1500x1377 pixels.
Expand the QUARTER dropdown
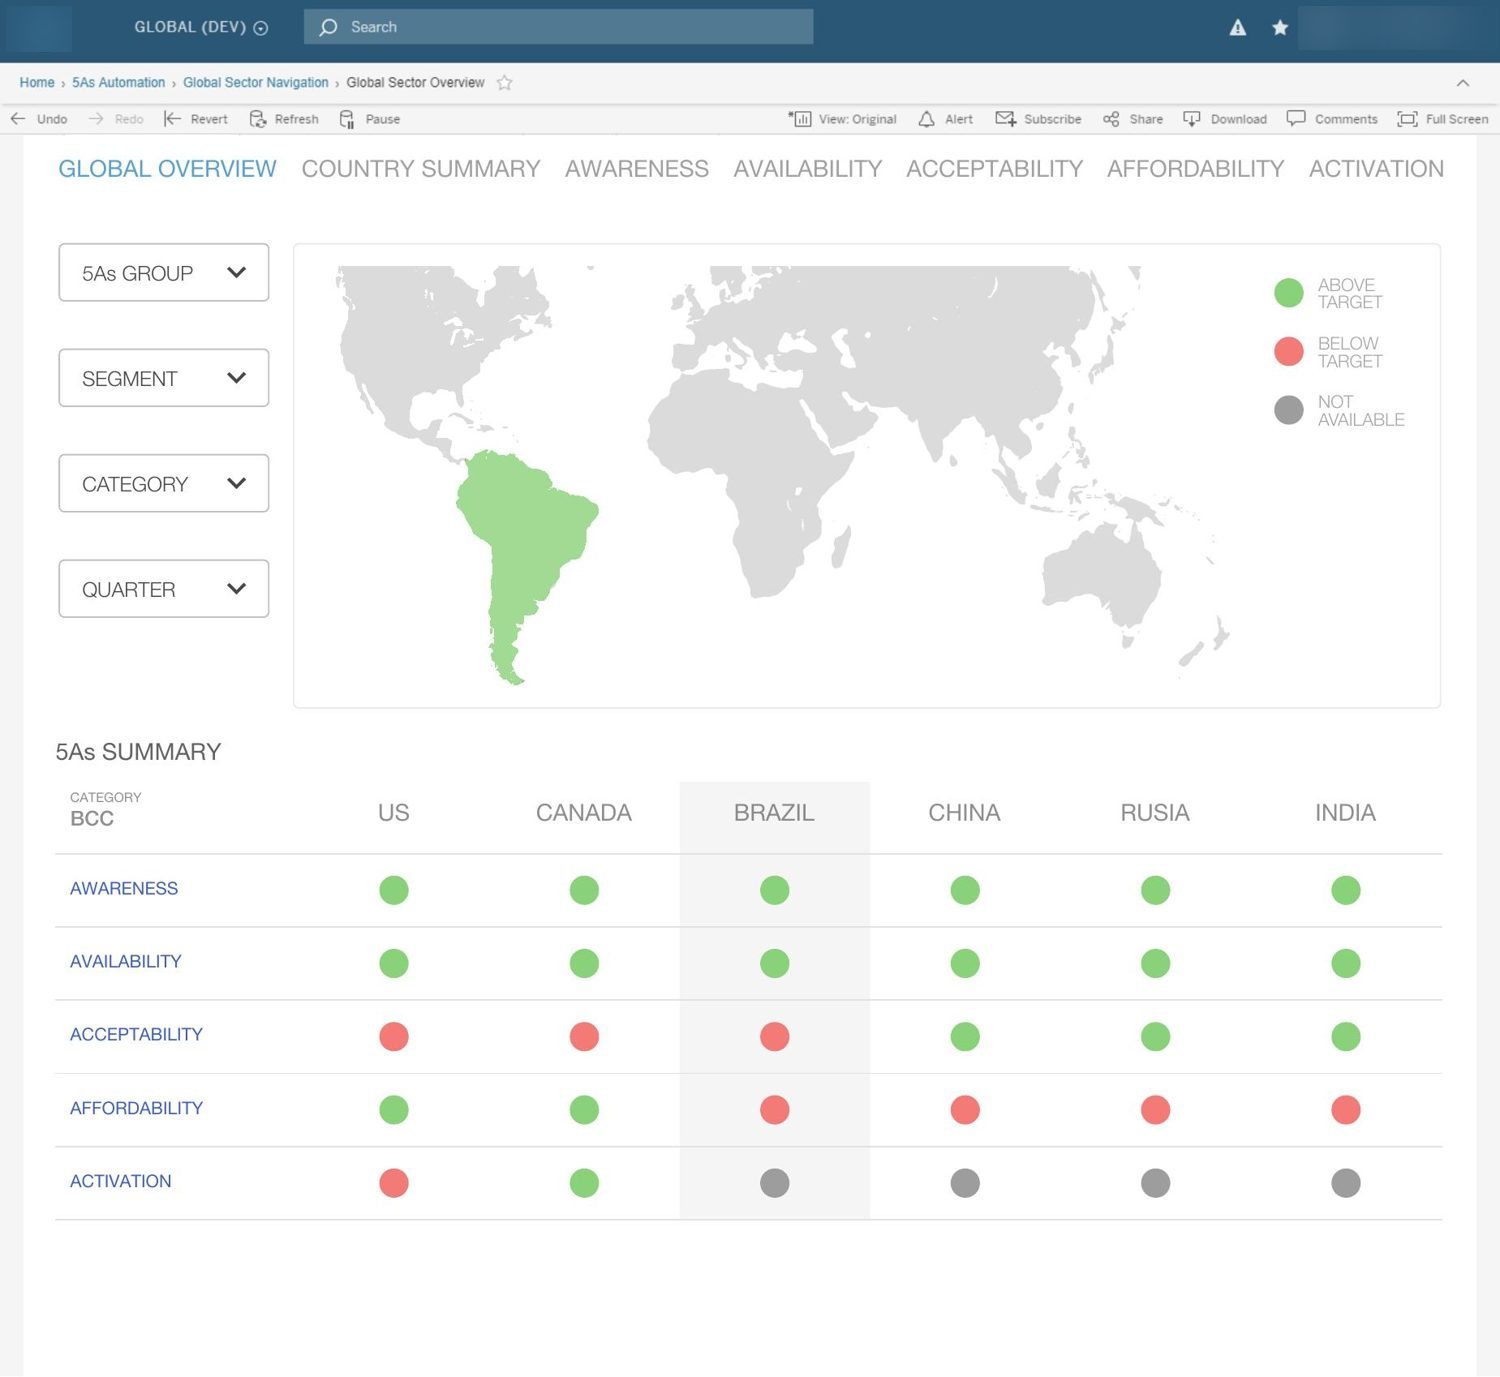coord(164,589)
